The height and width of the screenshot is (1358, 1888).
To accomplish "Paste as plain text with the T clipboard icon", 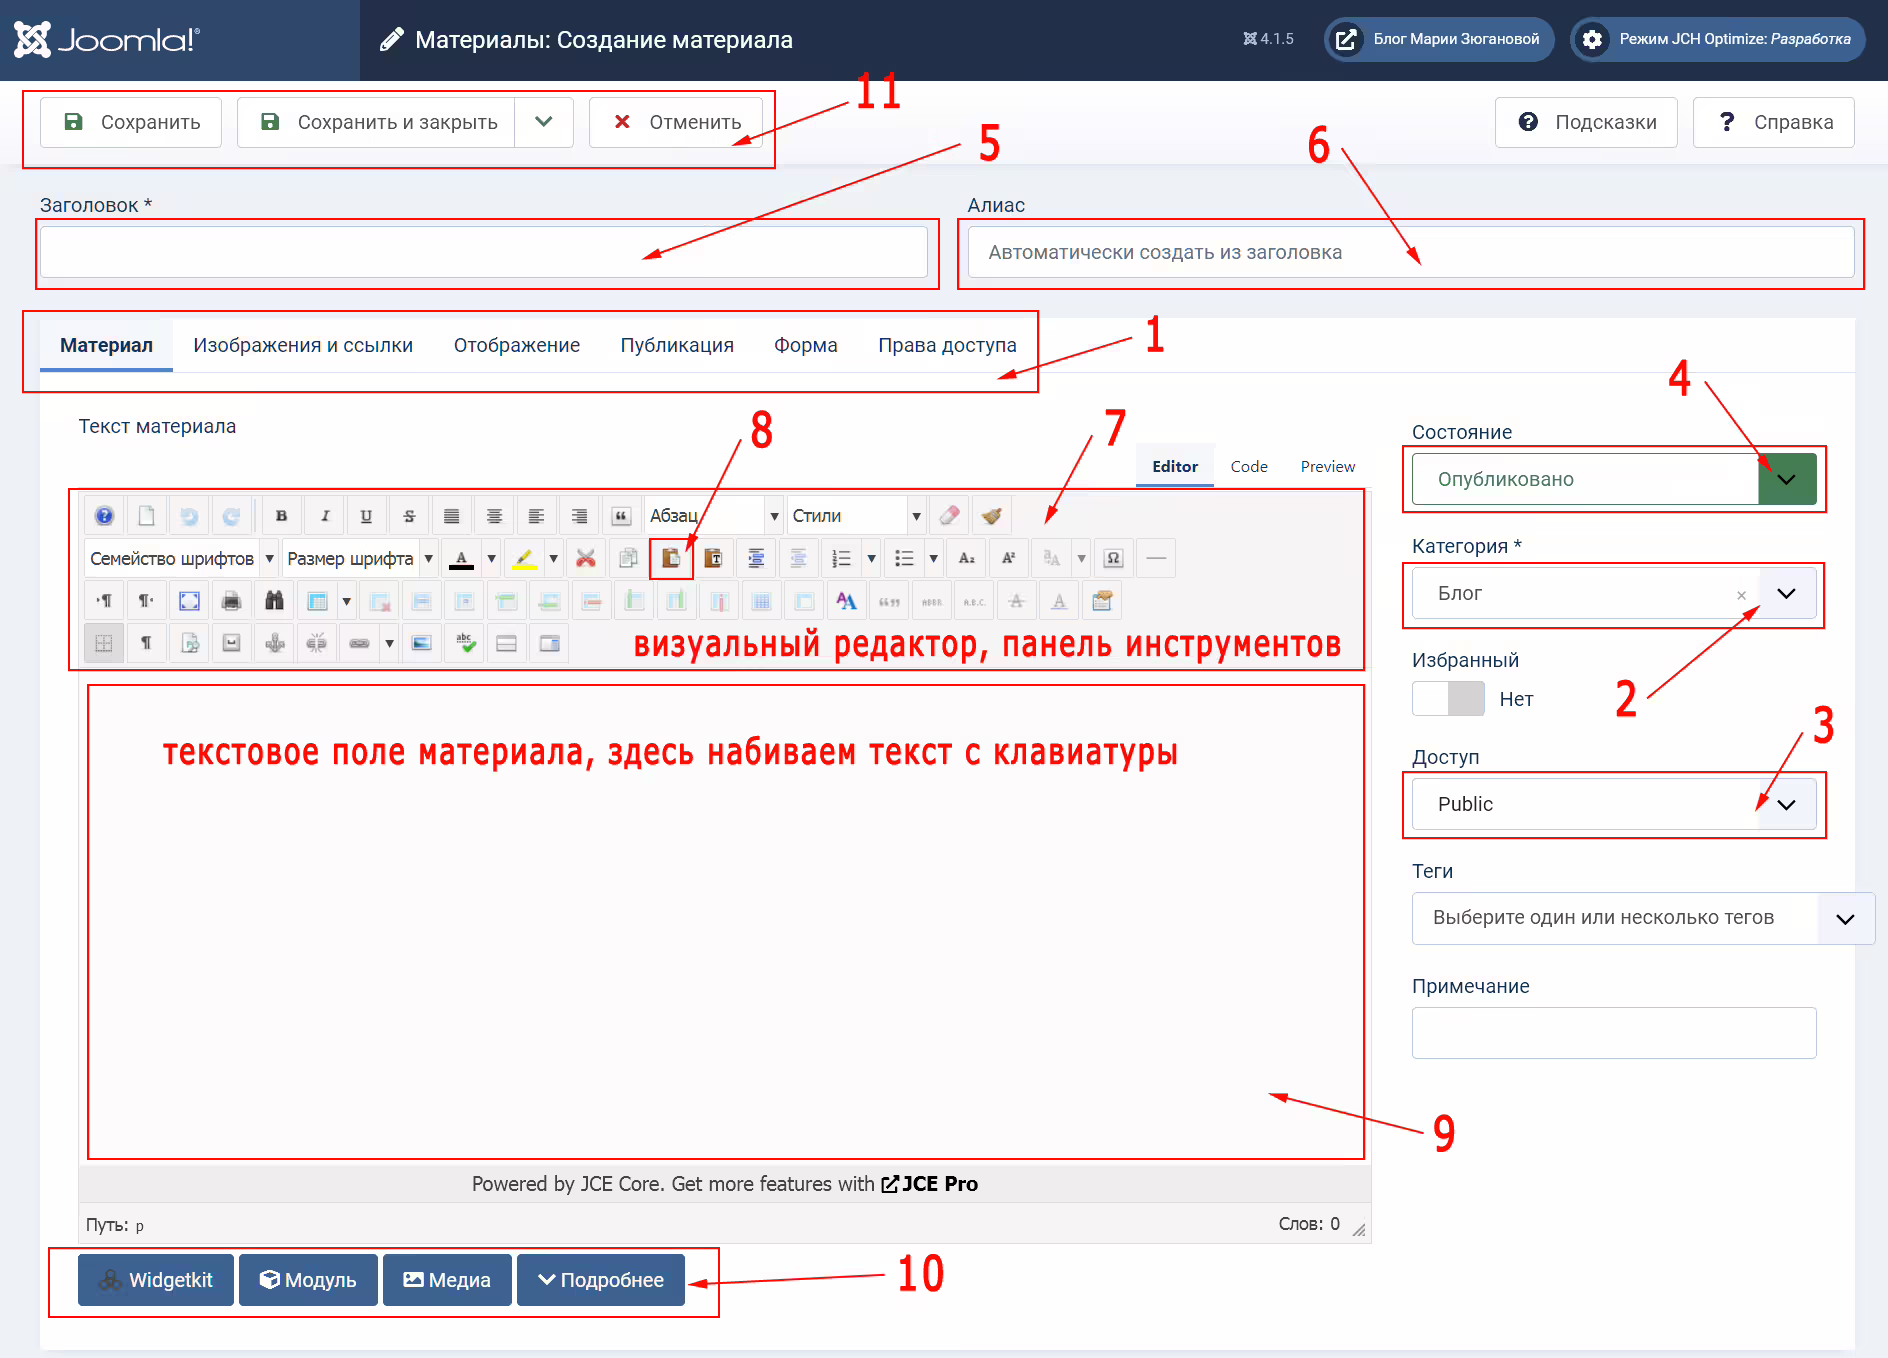I will coord(713,558).
